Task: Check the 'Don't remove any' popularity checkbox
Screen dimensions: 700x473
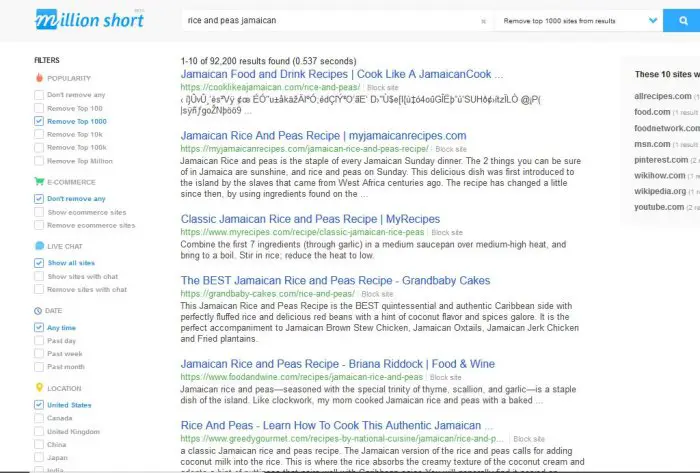Action: coord(39,95)
